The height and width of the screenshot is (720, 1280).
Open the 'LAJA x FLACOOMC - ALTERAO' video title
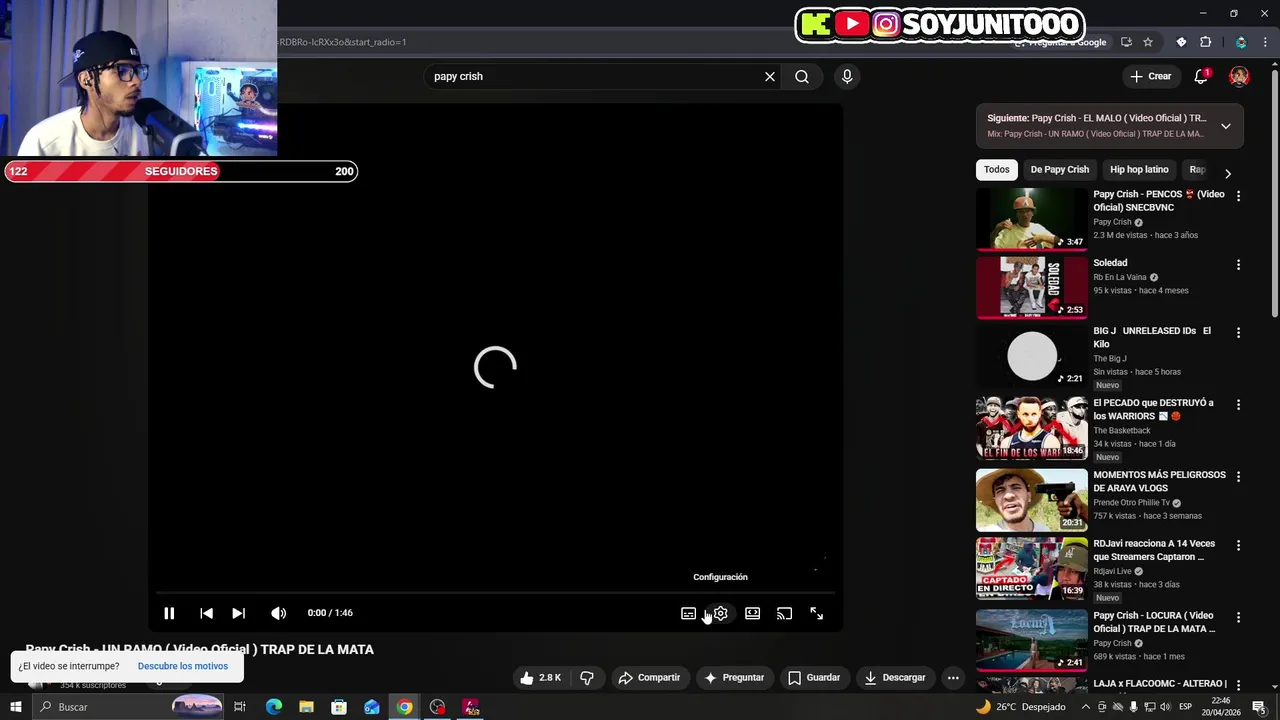(x=1160, y=684)
